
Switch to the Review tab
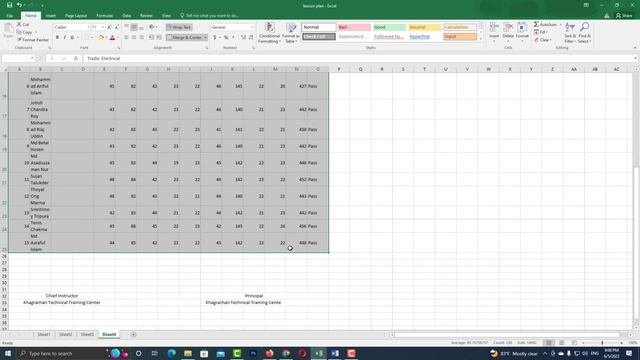pyautogui.click(x=146, y=16)
